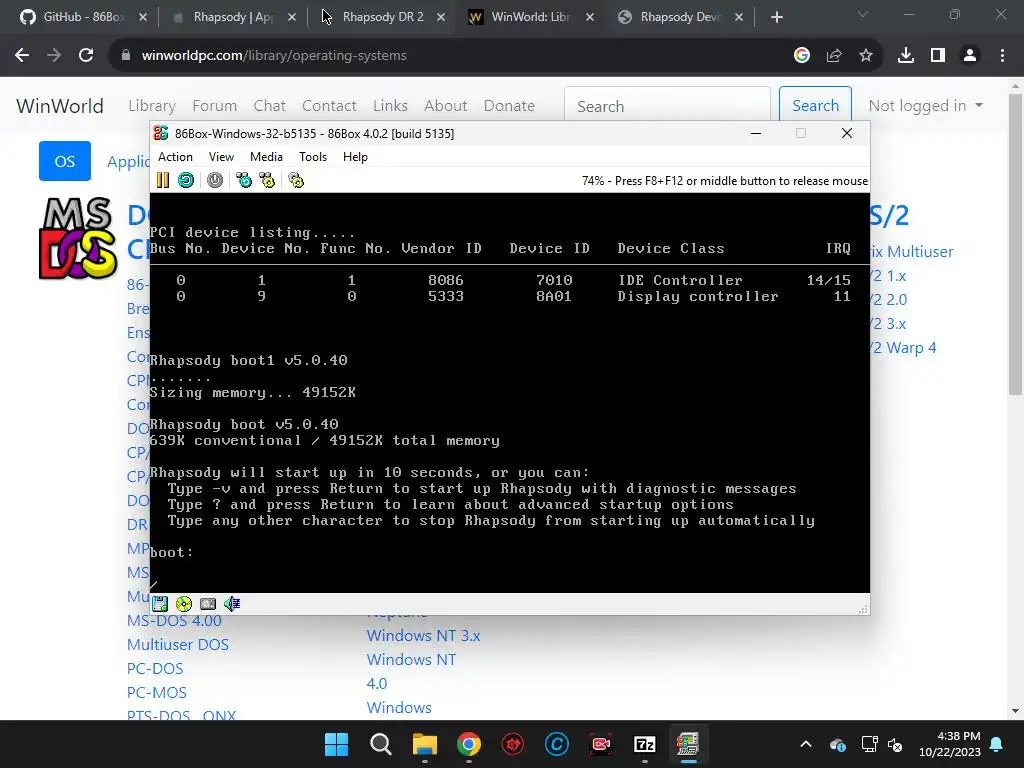
Task: Expand Not logged in dropdown
Action: 925,106
